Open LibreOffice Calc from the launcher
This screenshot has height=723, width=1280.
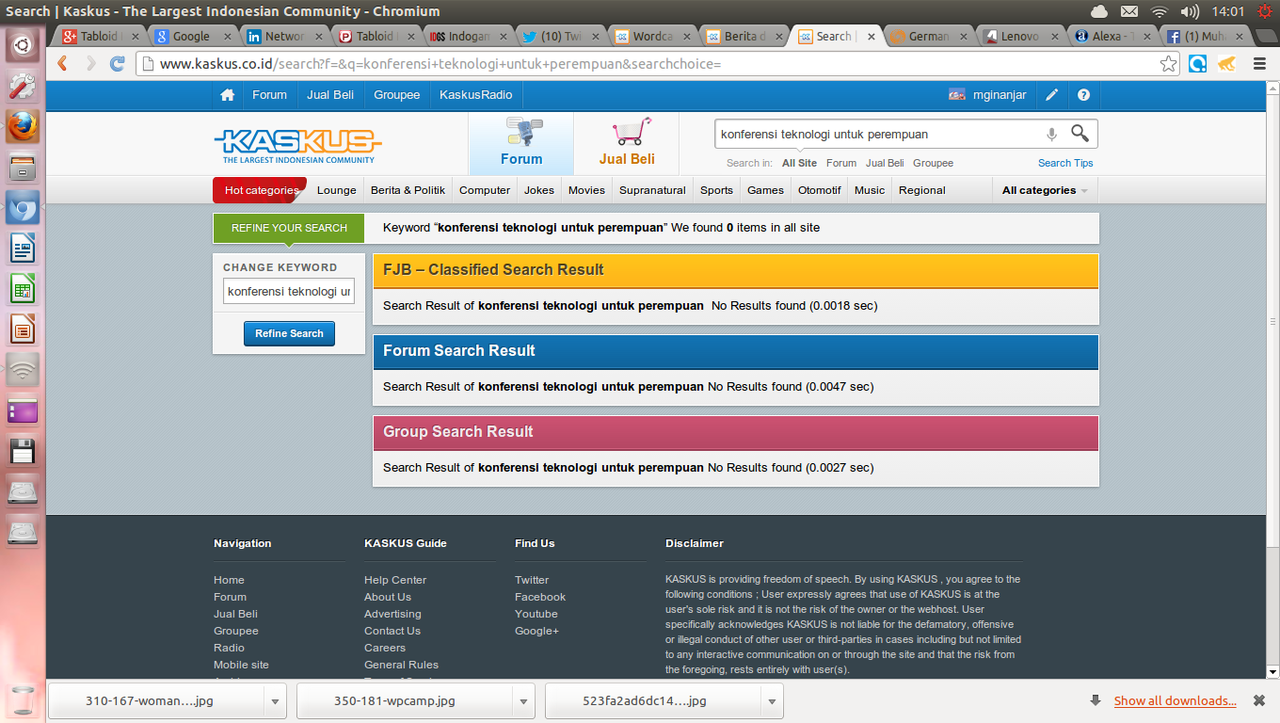[x=23, y=289]
